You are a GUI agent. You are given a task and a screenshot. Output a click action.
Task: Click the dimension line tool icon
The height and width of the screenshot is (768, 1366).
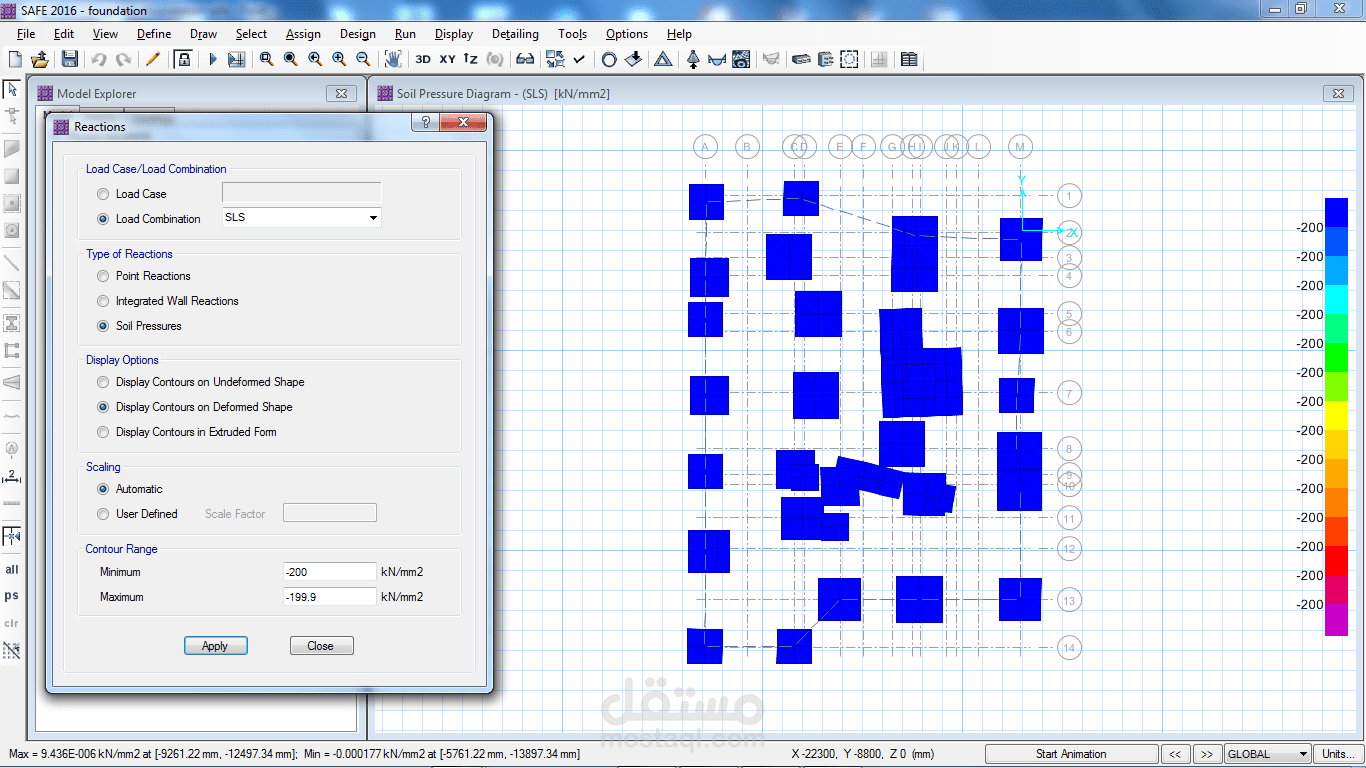[x=12, y=477]
